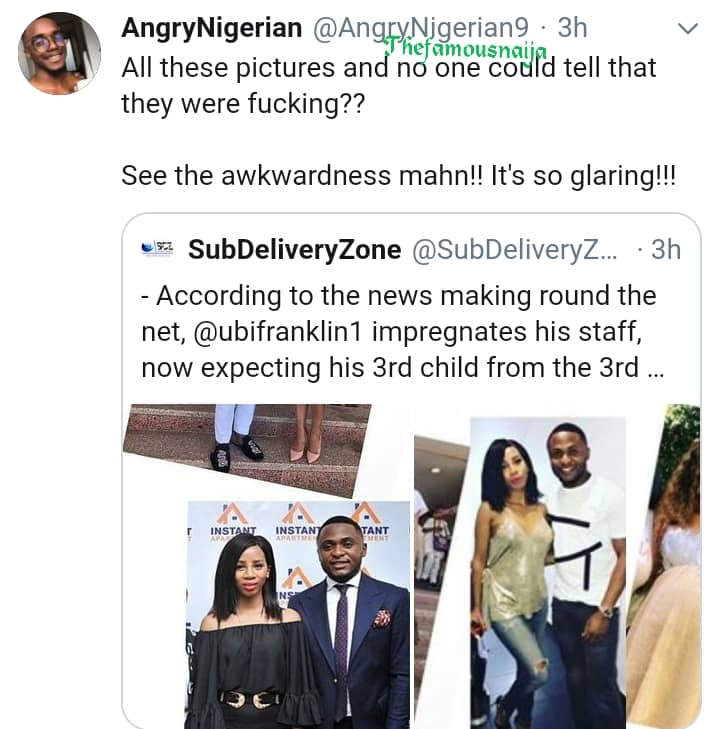Click the SubDeliveryZone logo icon
Viewport: 720px width, 729px height.
(159, 249)
